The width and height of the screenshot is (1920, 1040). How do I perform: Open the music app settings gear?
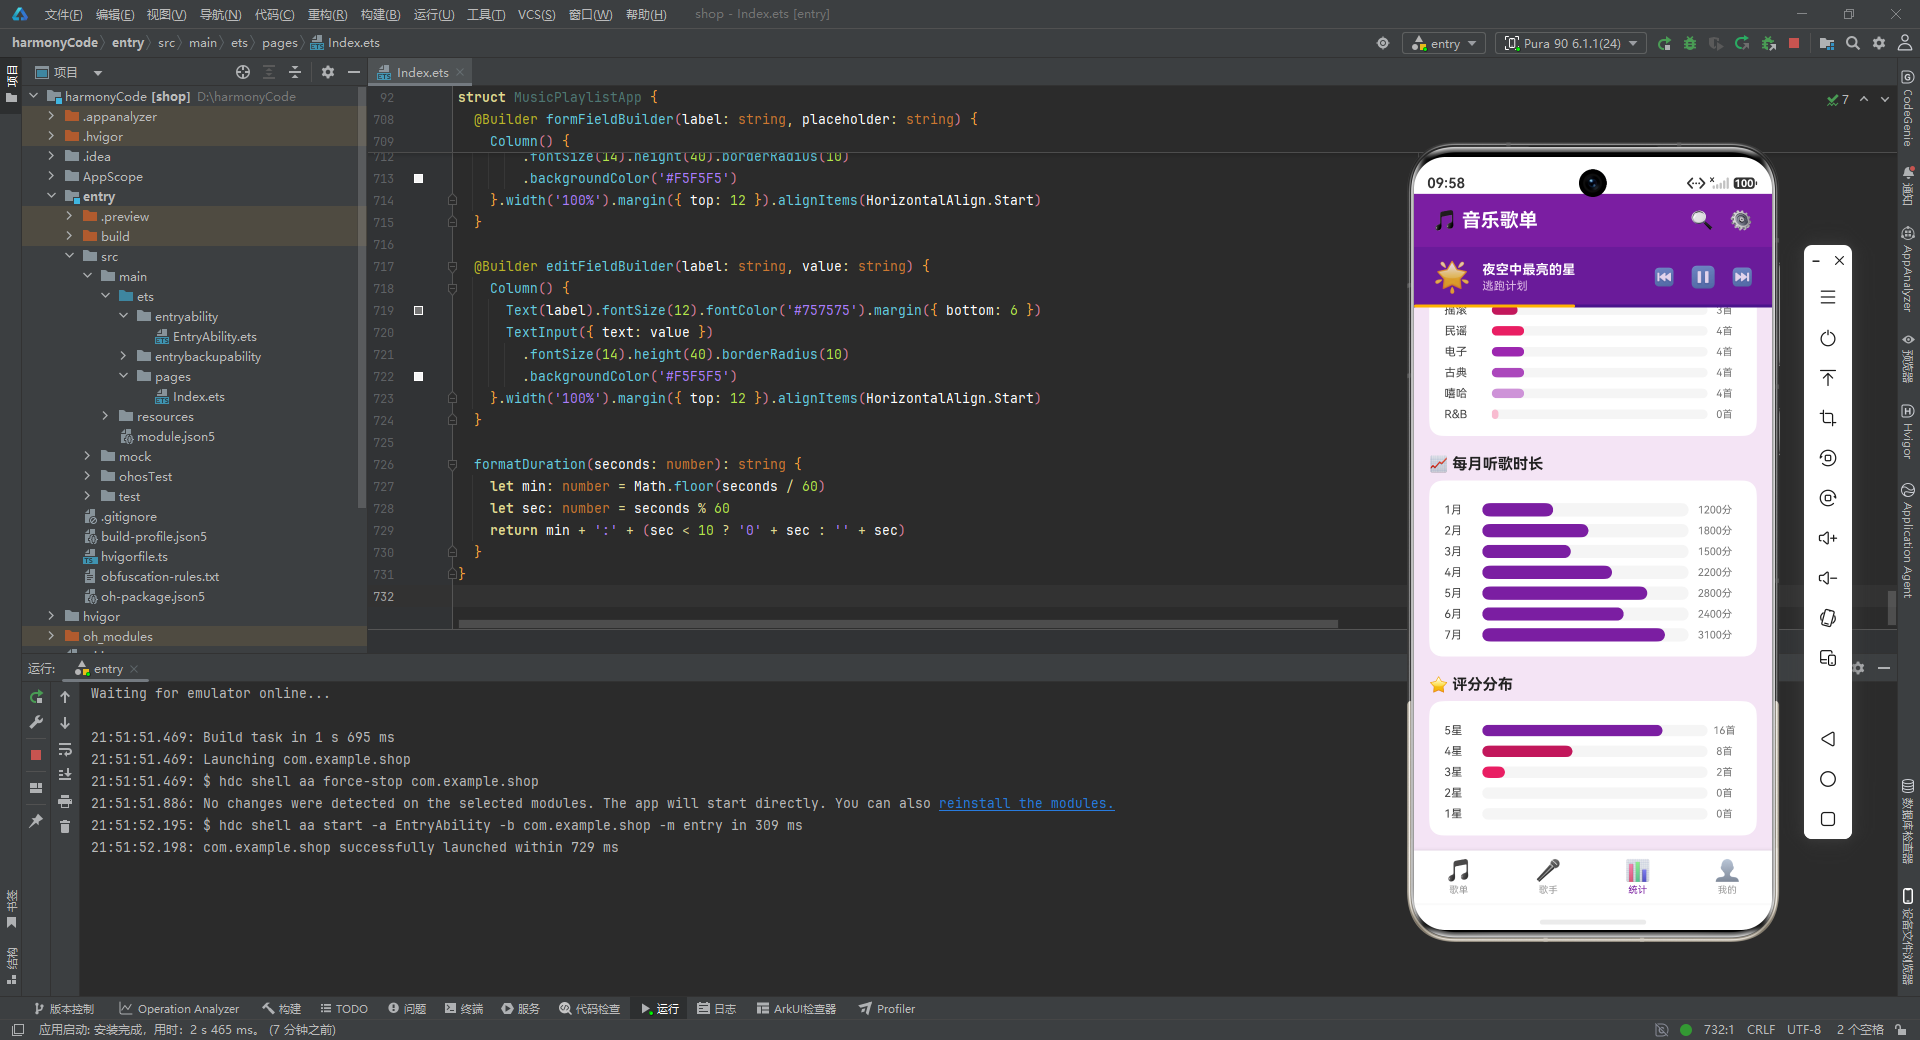(1741, 220)
